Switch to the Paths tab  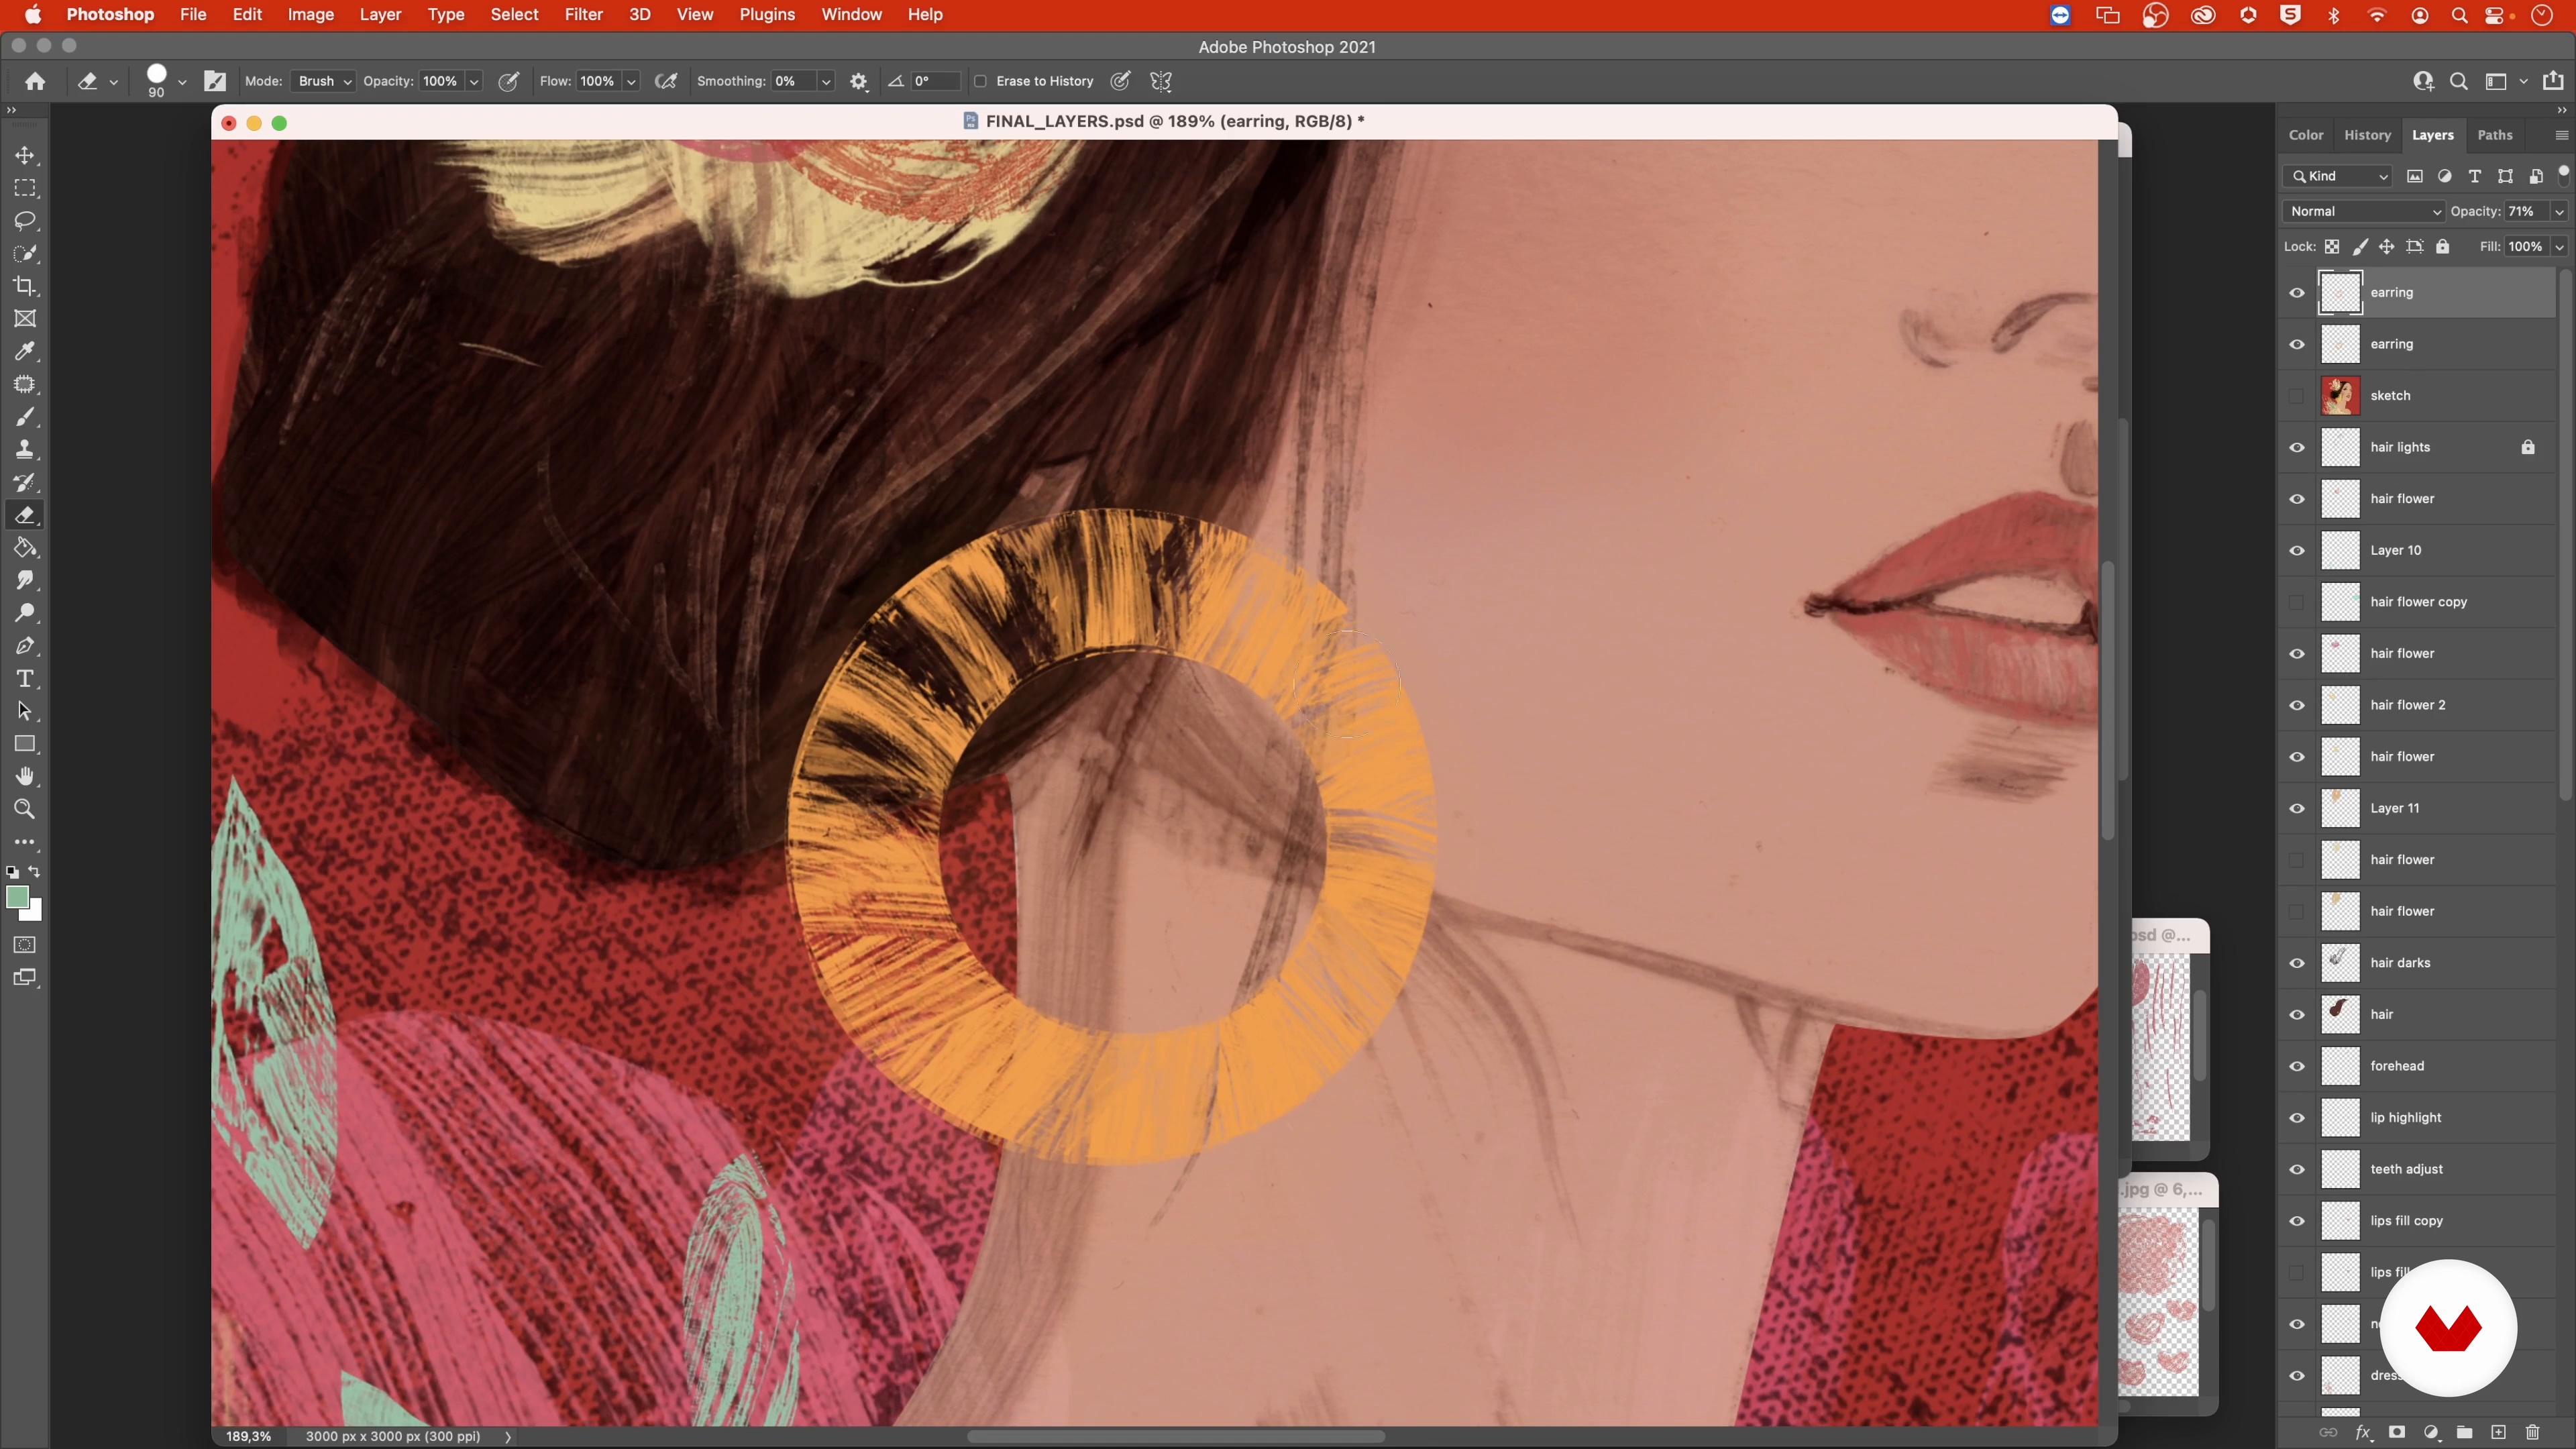click(2494, 135)
